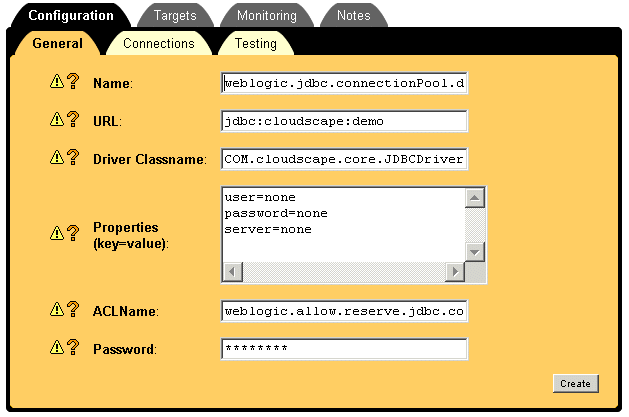Screen dimensions: 629x417
Task: Click the Properties warning triangle
Action: click(57, 233)
